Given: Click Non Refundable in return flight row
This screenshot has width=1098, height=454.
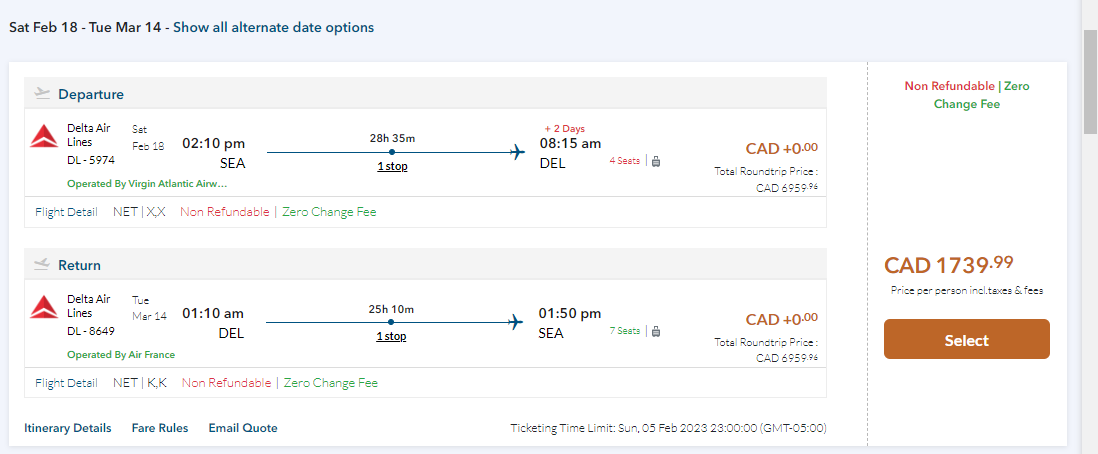Looking at the screenshot, I should point(226,383).
